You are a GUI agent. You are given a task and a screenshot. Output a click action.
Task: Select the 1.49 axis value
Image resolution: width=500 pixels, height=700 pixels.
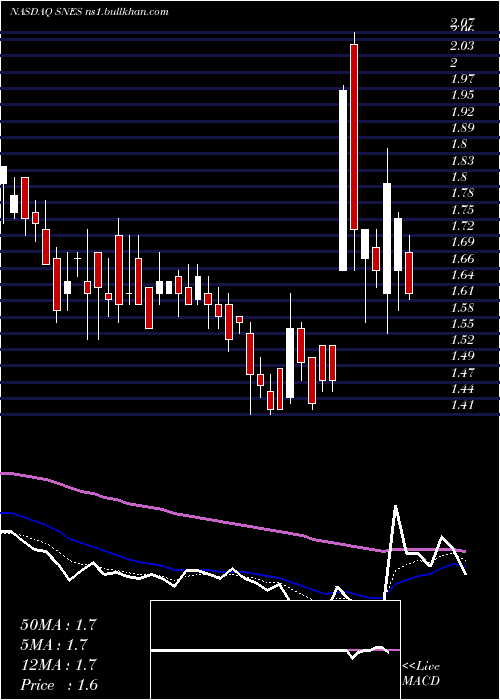click(x=462, y=357)
